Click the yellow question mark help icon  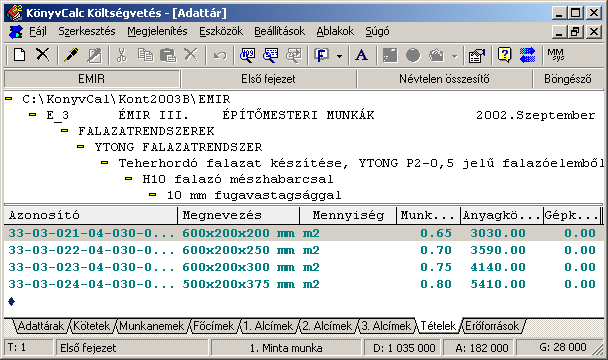click(x=504, y=55)
